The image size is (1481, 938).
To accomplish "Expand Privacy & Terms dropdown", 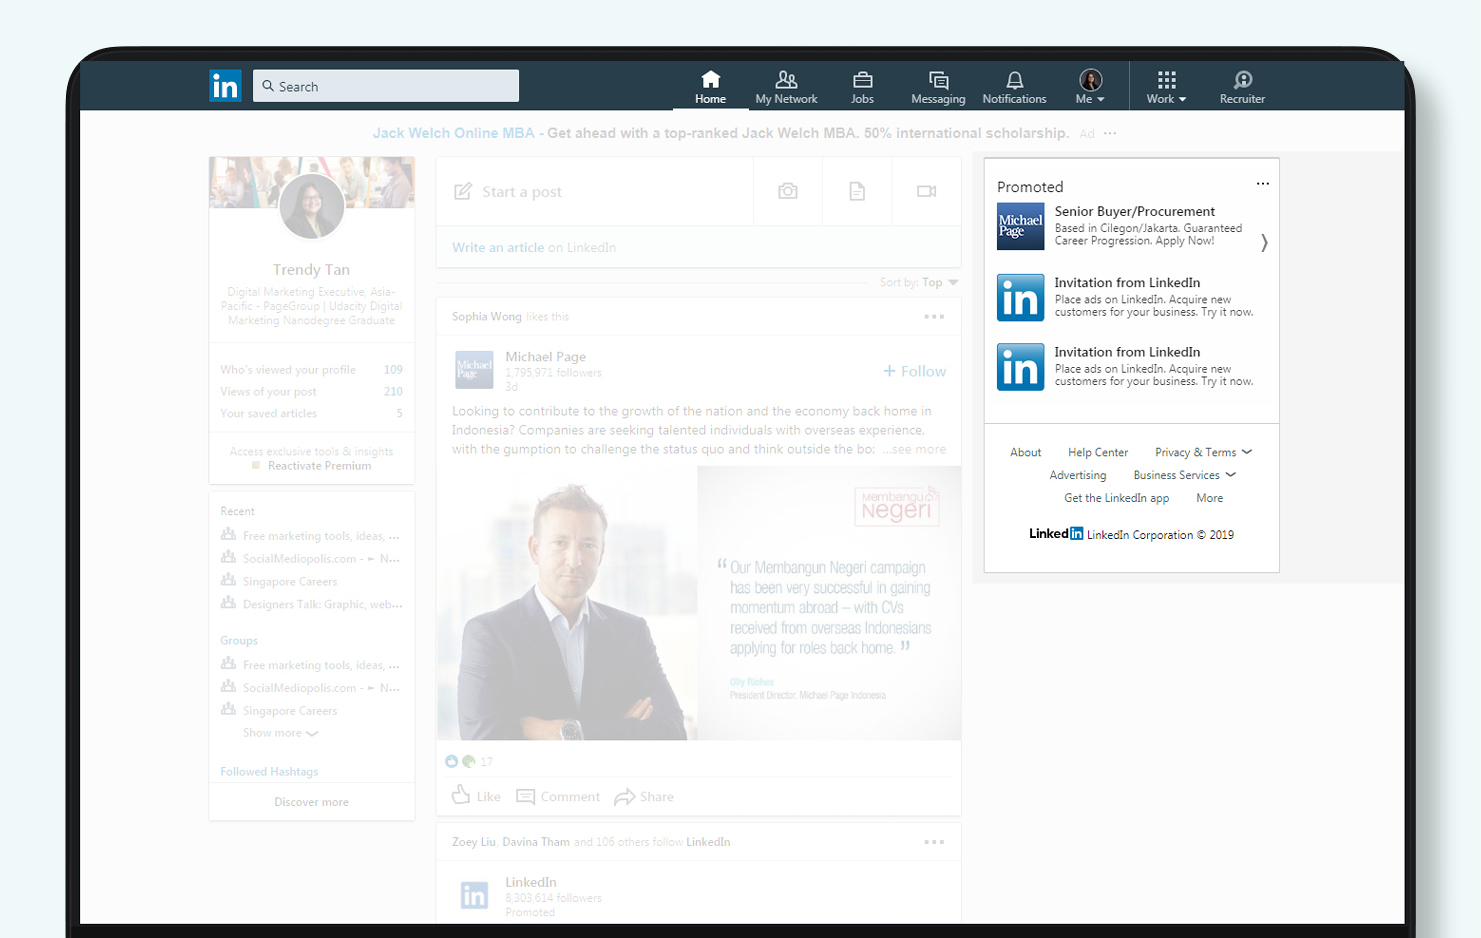I will (1203, 453).
